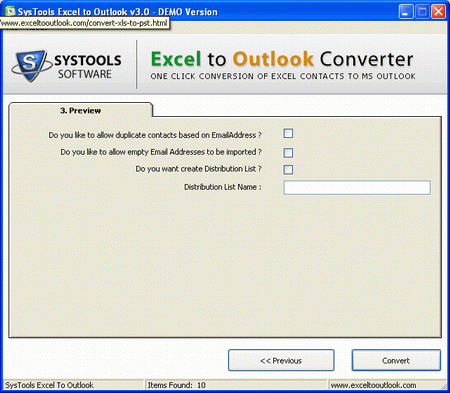Click the convert-xls-to-pst.html URL tooltip

pyautogui.click(x=84, y=23)
